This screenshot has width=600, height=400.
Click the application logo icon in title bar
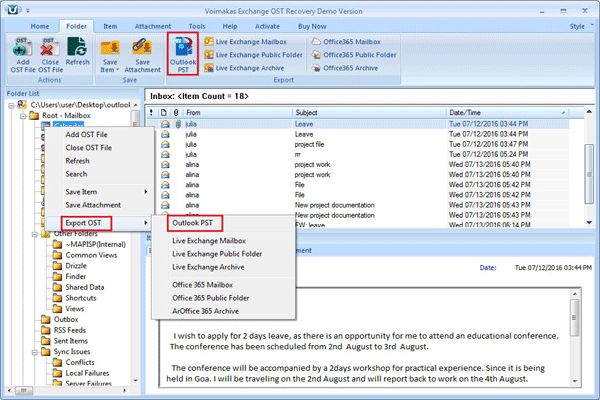13,10
